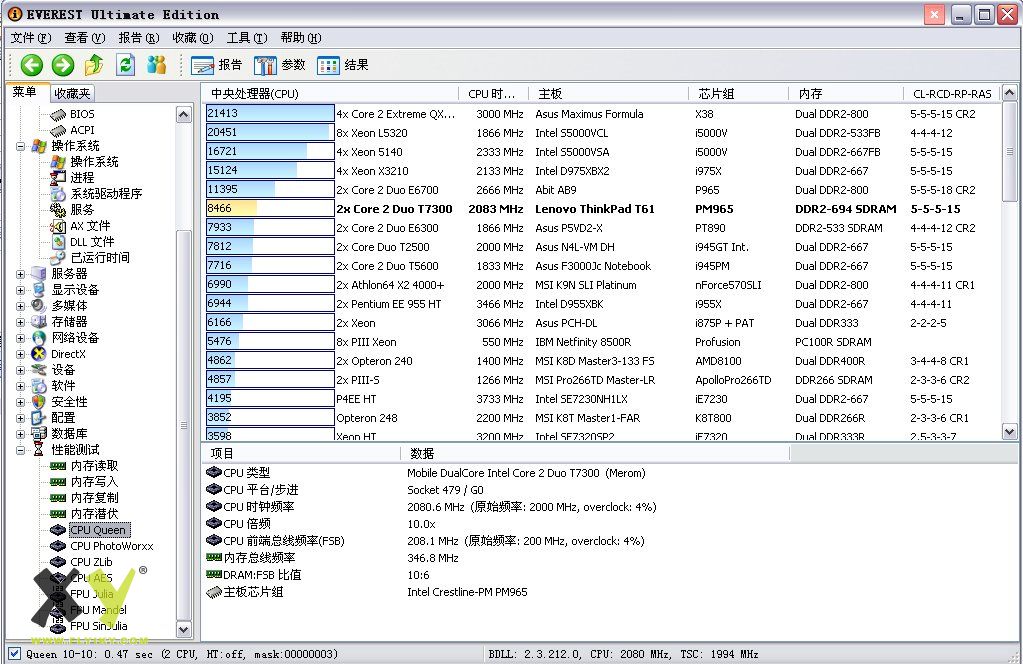Click the 报告 report toolbar button
This screenshot has width=1023, height=664.
click(x=217, y=65)
